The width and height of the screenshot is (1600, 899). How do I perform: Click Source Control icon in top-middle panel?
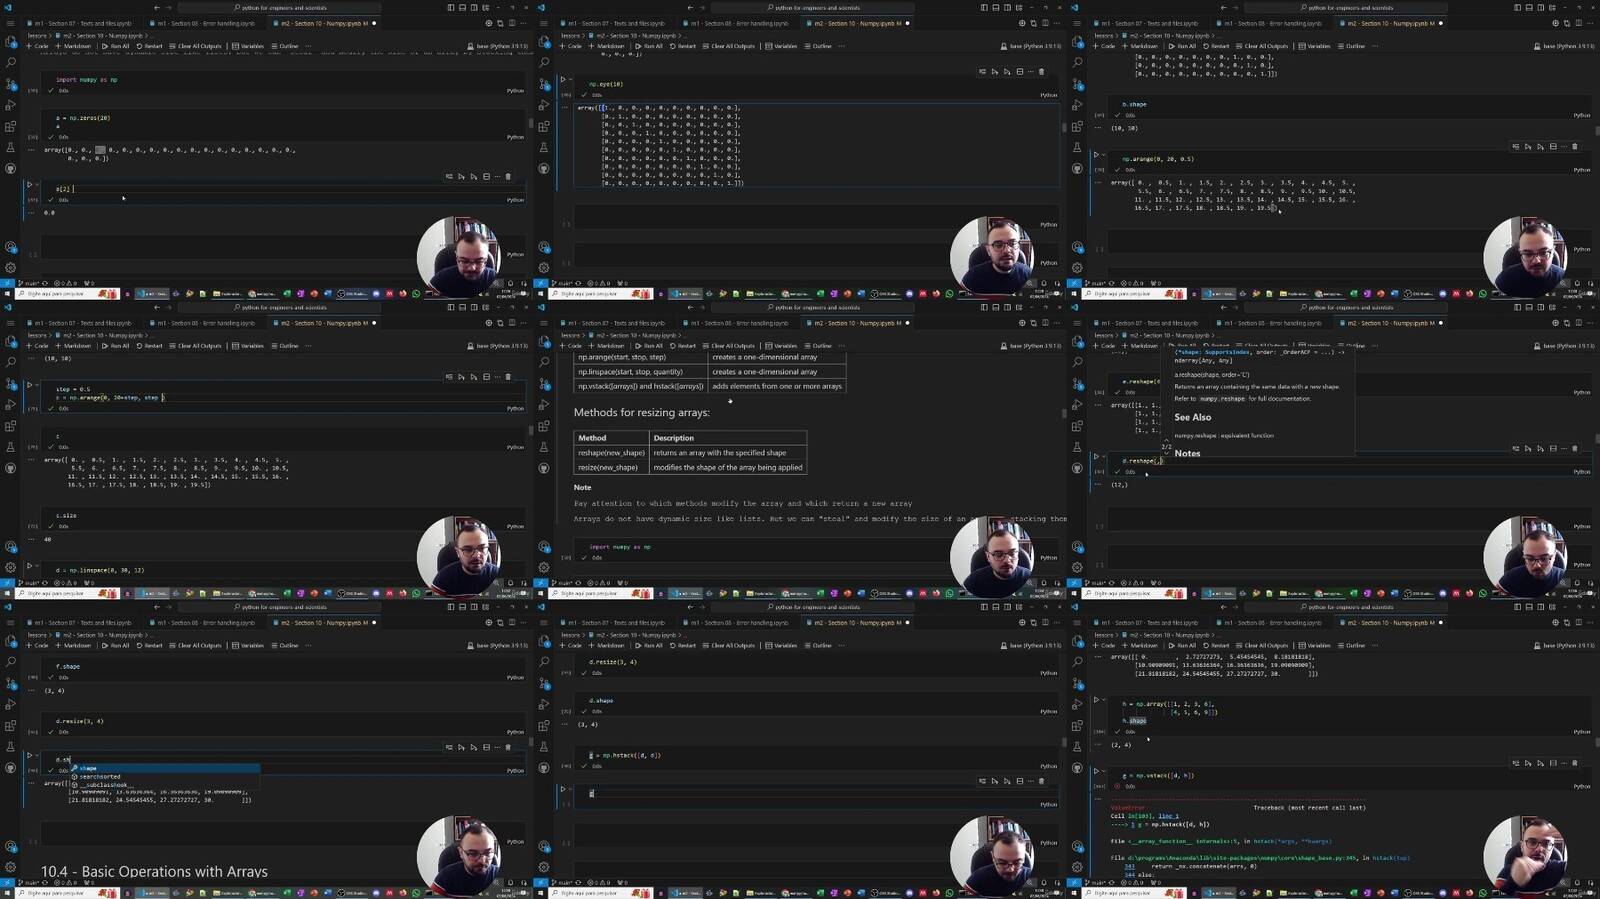point(544,83)
